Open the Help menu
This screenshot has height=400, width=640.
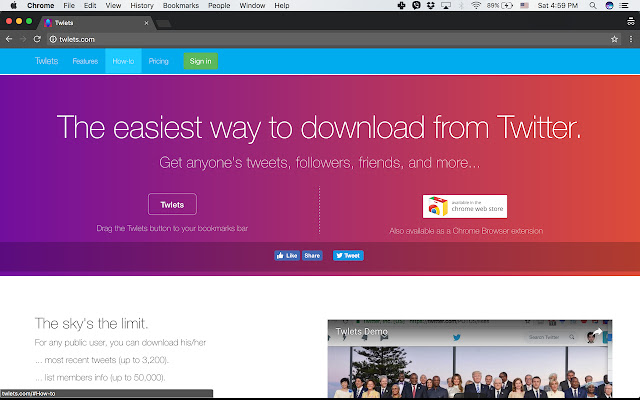click(x=282, y=5)
